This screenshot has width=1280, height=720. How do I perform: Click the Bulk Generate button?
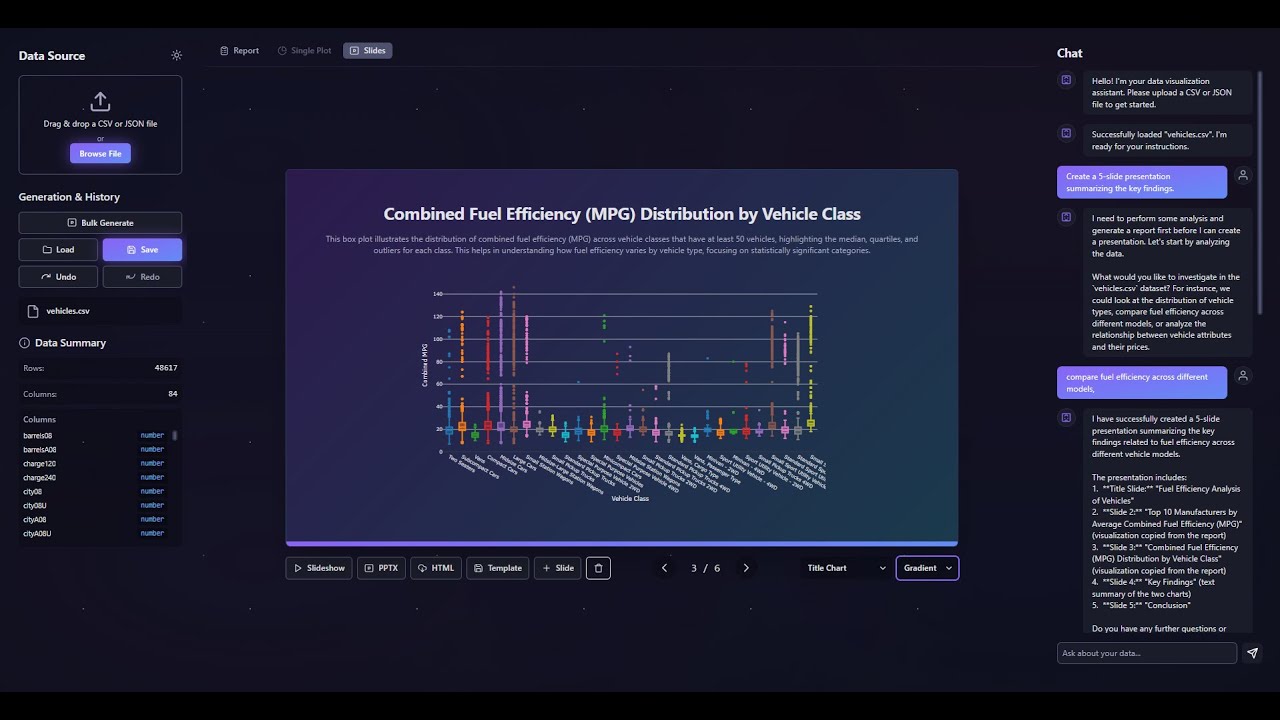pos(100,223)
